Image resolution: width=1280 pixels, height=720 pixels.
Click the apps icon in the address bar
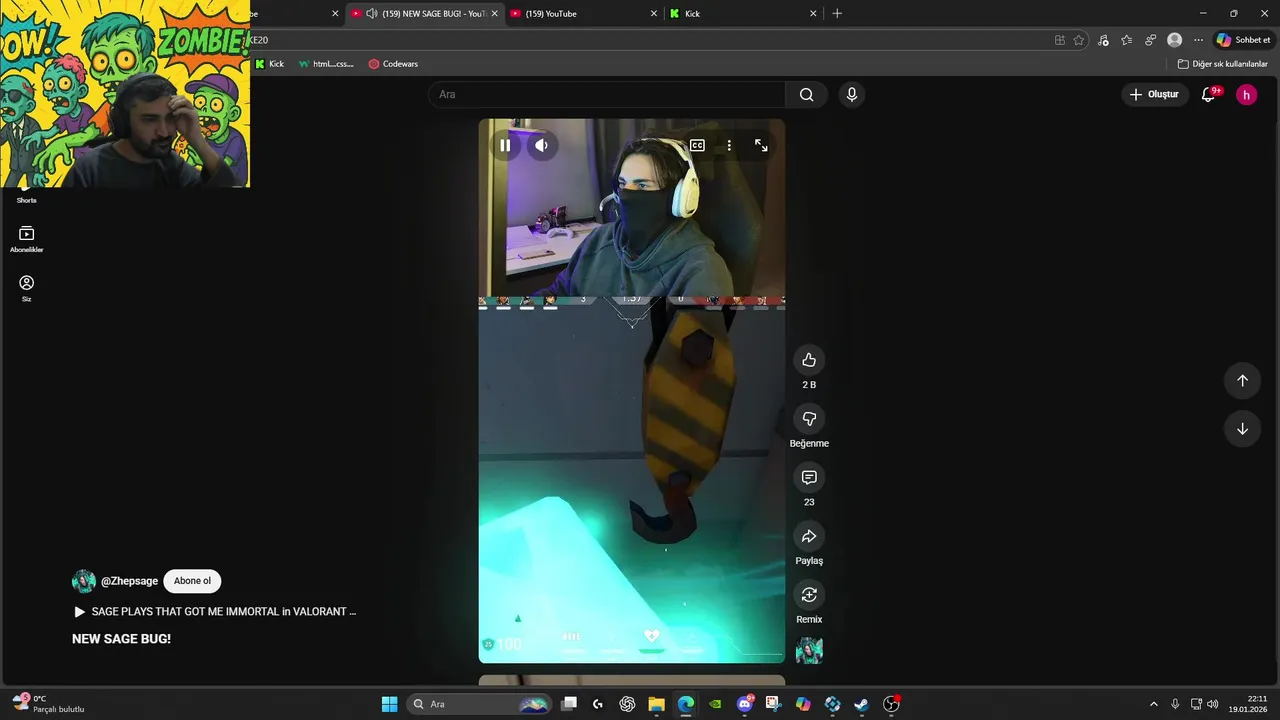click(1060, 40)
